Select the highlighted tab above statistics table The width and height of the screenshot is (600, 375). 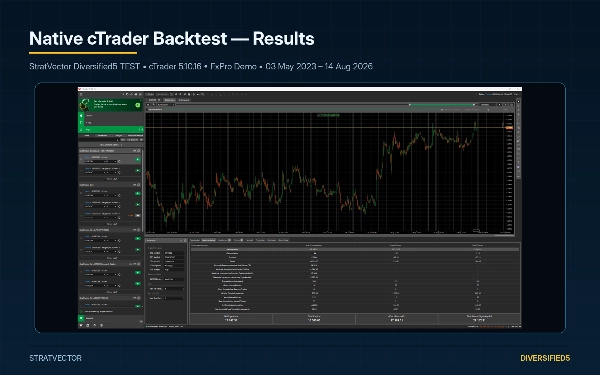(209, 240)
